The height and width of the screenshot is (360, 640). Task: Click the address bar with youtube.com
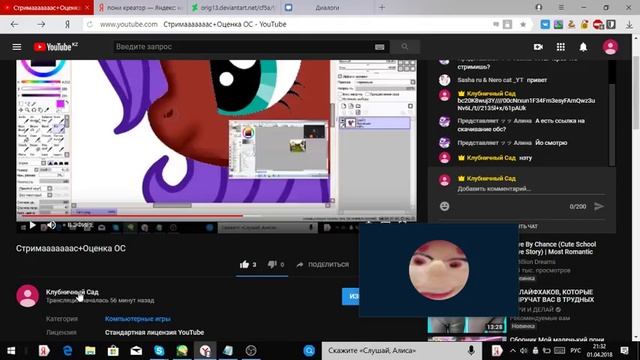coord(286,24)
